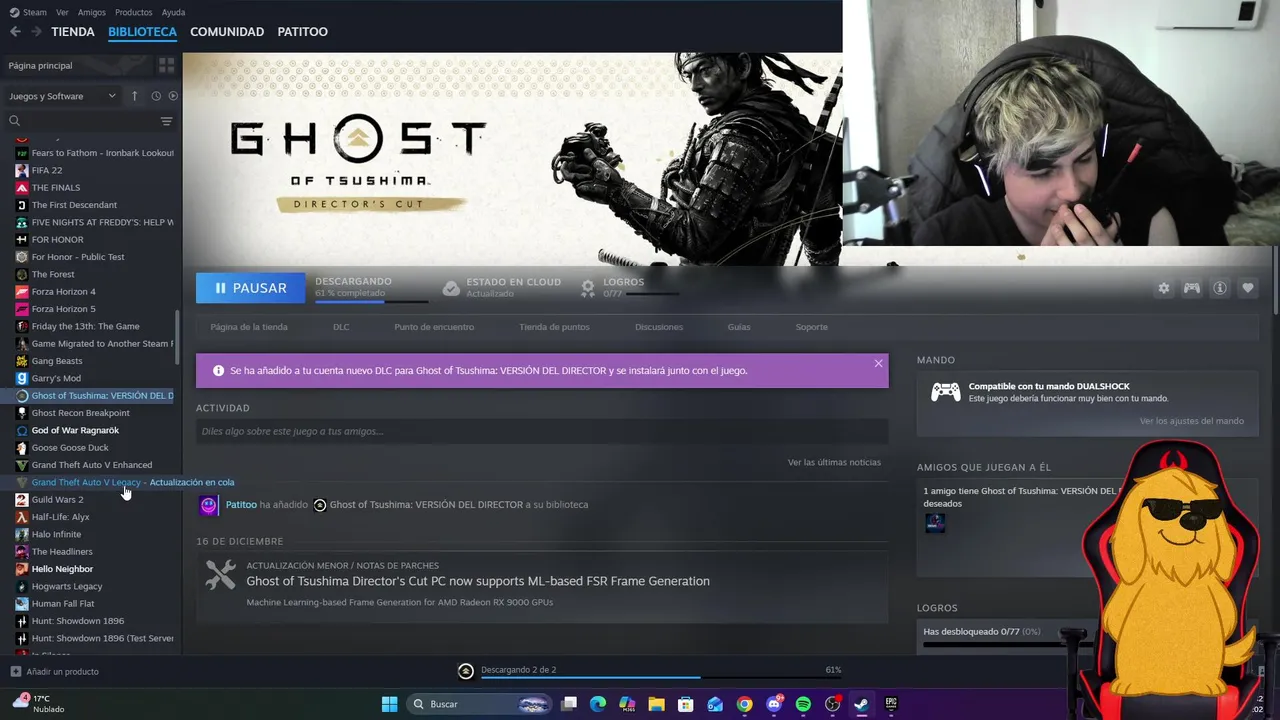
Task: Open advanced filter options icon in search bar
Action: click(166, 121)
